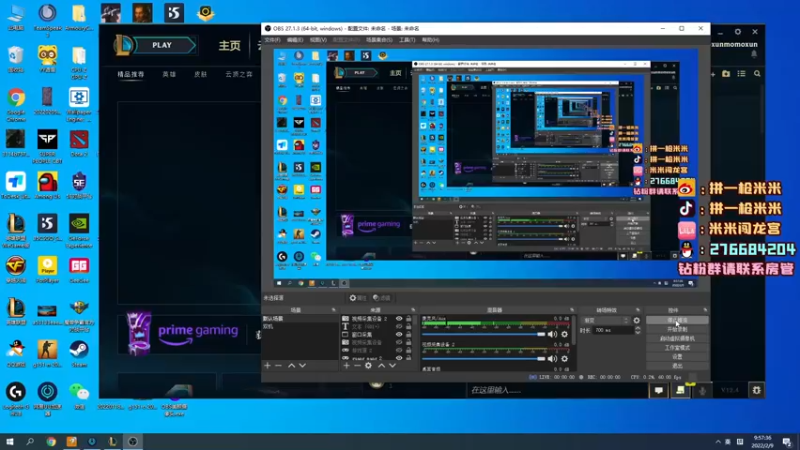Screen dimensions: 800x450
Task: Open source properties gear in sources toolbar
Action: tap(368, 365)
